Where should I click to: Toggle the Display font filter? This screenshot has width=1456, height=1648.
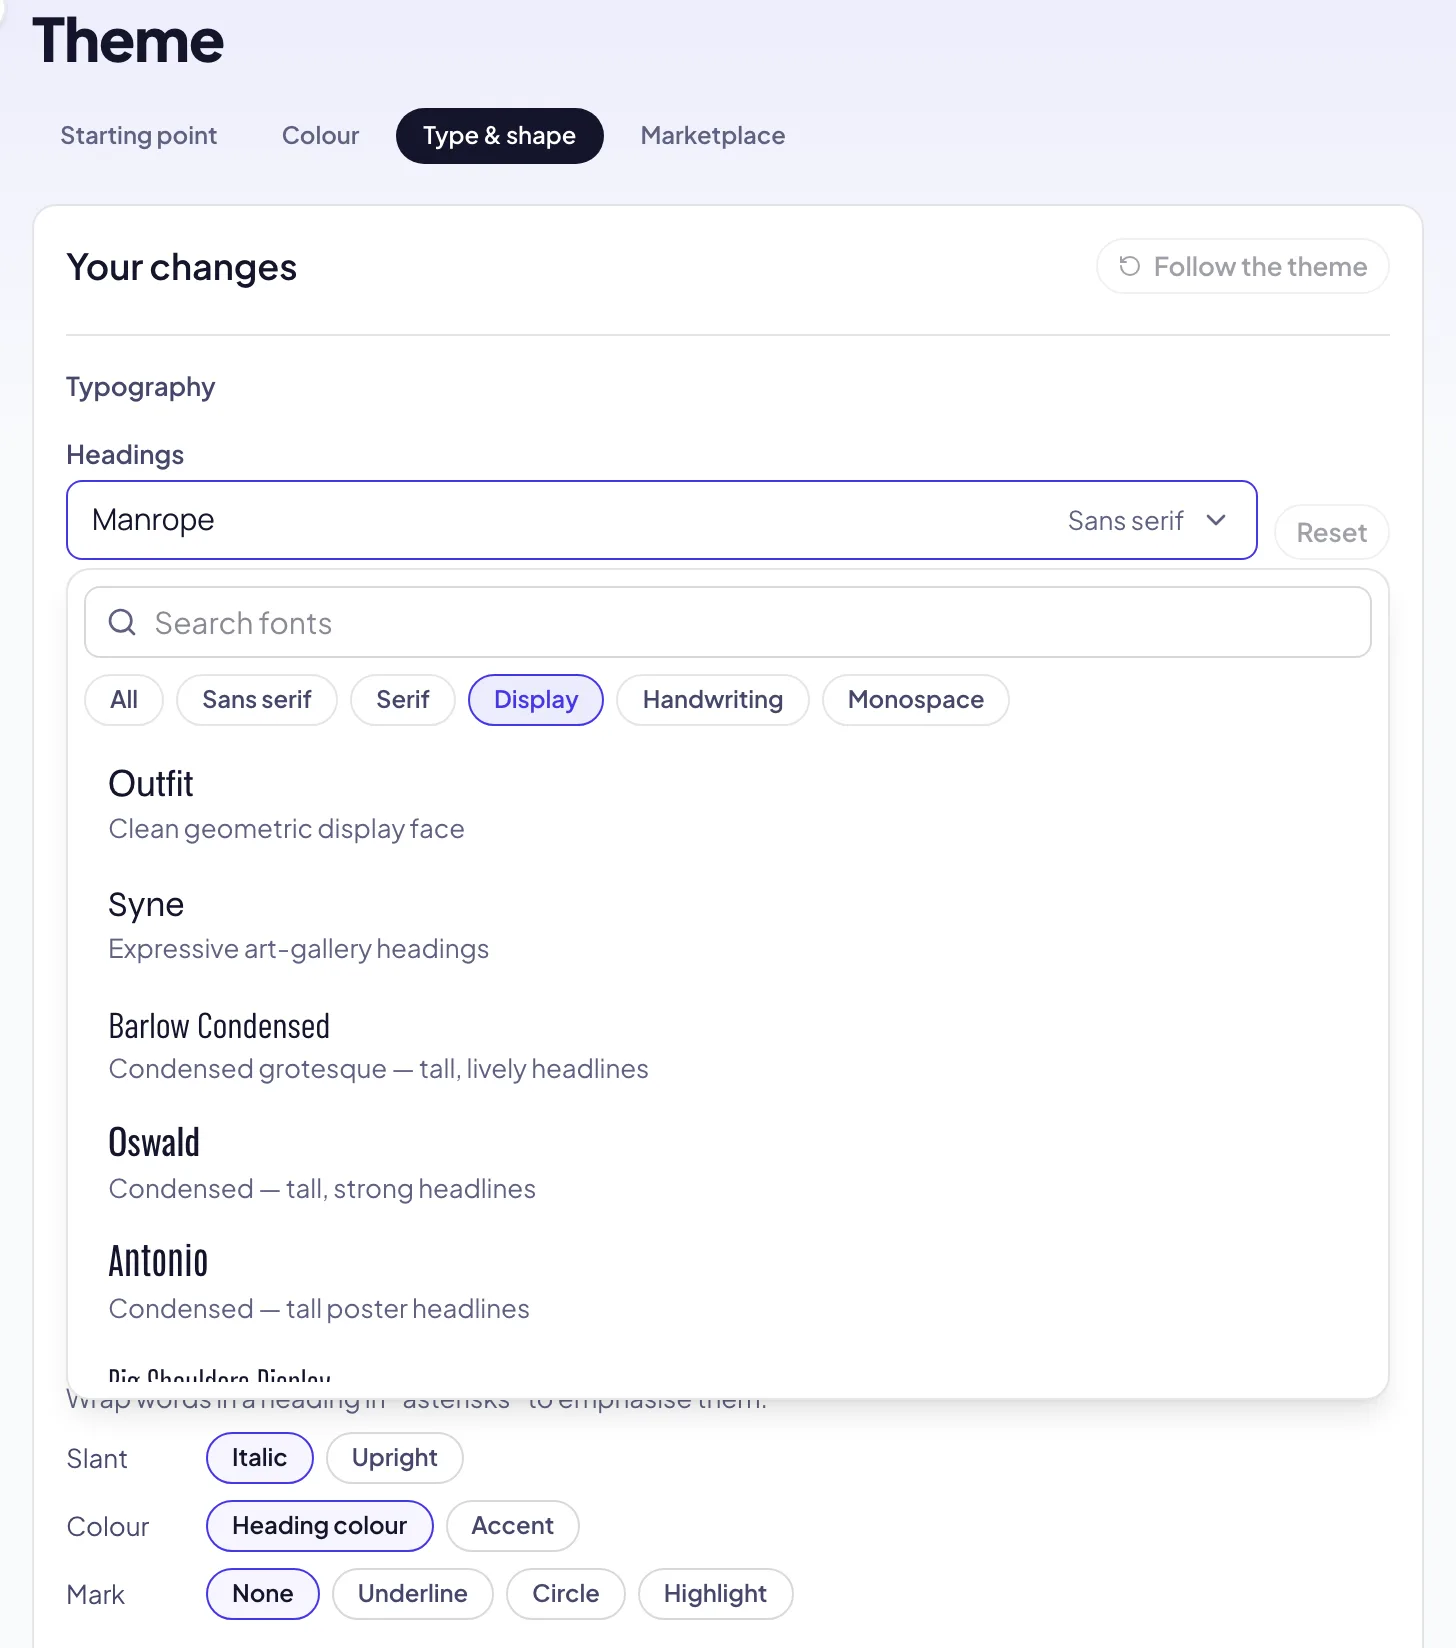click(x=536, y=700)
